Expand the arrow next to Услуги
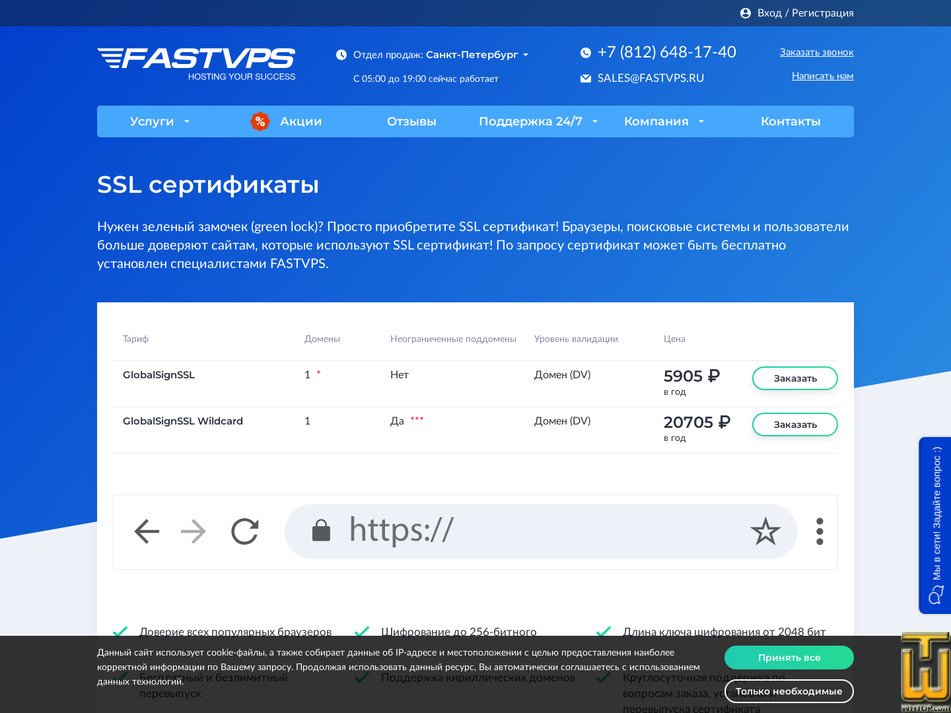 click(x=187, y=121)
